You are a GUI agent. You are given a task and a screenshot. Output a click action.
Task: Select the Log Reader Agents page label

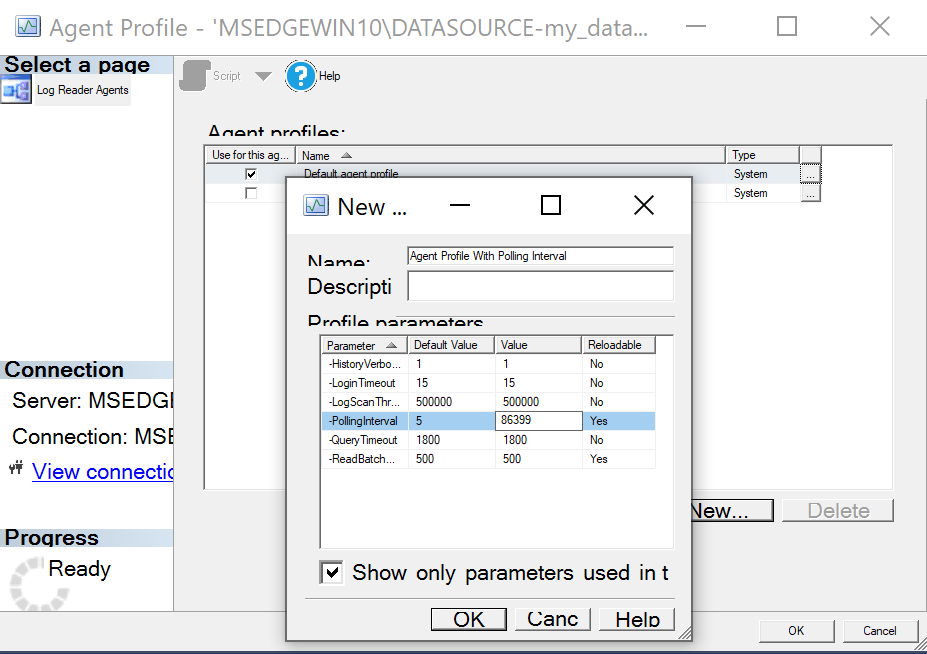coord(82,89)
